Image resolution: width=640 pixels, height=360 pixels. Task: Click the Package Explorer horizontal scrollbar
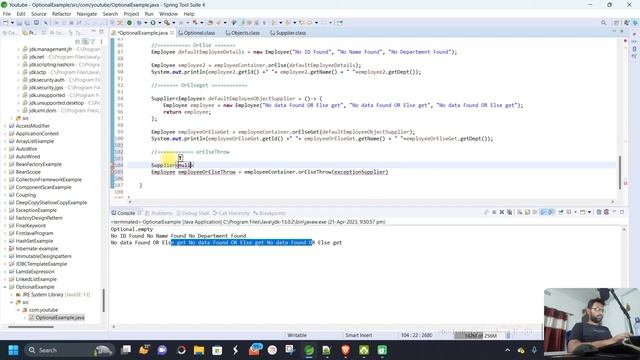tap(31, 327)
